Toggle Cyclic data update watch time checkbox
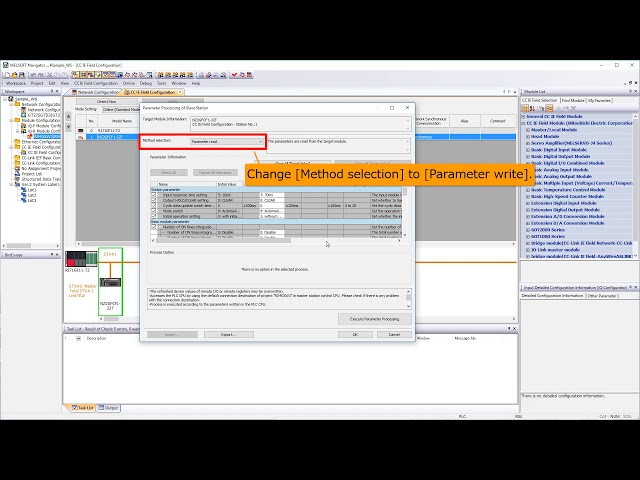The image size is (640, 480). [154, 206]
